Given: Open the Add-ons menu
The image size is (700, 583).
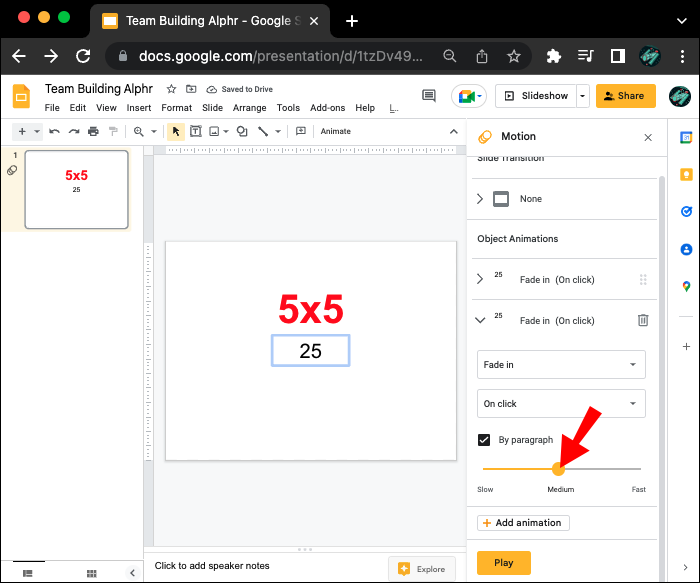Looking at the screenshot, I should 327,108.
